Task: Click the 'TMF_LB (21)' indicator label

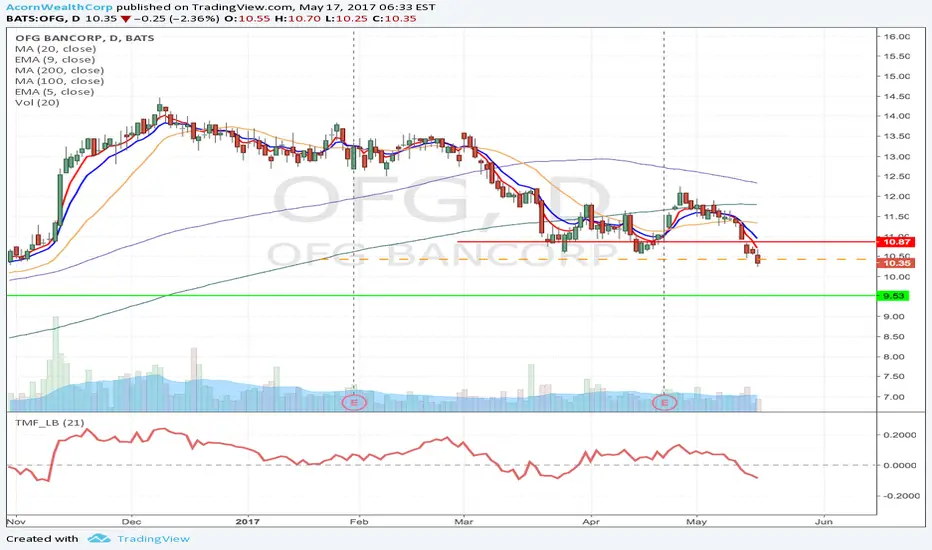Action: coord(49,423)
